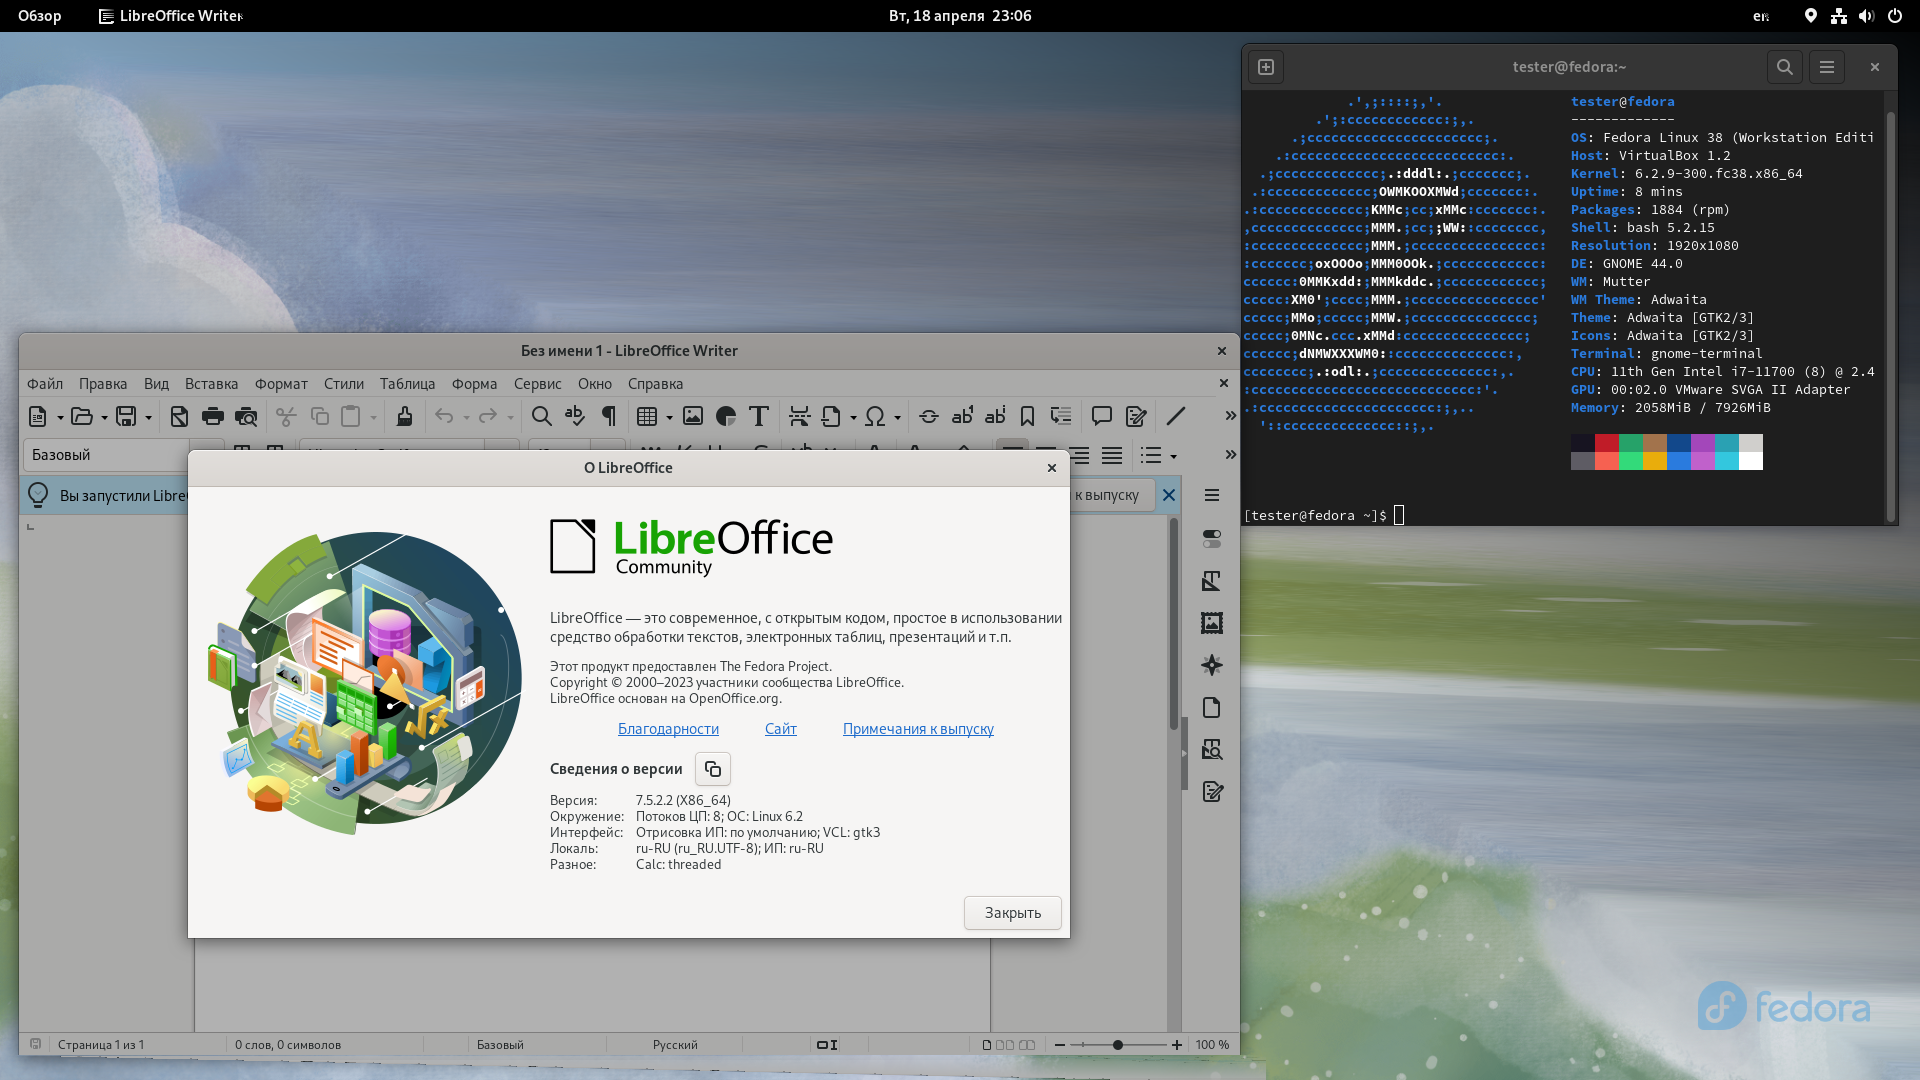The height and width of the screenshot is (1080, 1920).
Task: Open the Сервис menu
Action: (537, 384)
